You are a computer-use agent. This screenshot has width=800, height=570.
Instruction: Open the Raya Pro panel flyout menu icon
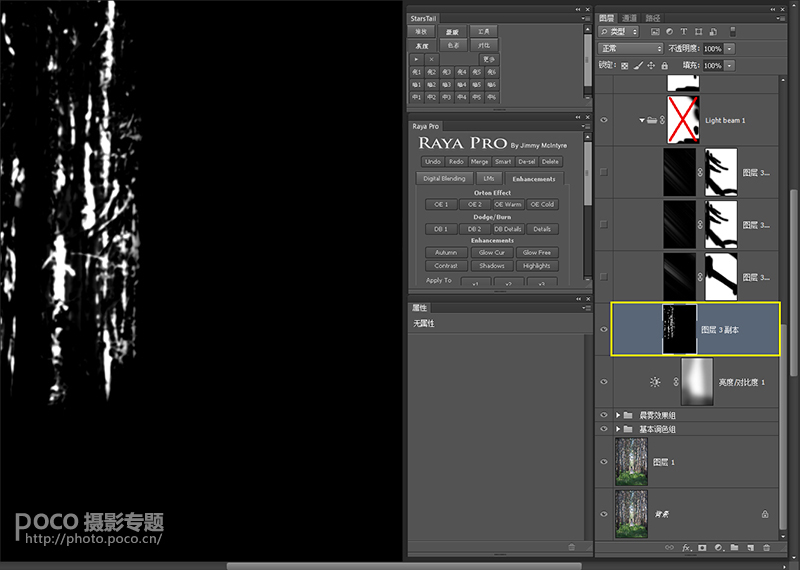[585, 126]
